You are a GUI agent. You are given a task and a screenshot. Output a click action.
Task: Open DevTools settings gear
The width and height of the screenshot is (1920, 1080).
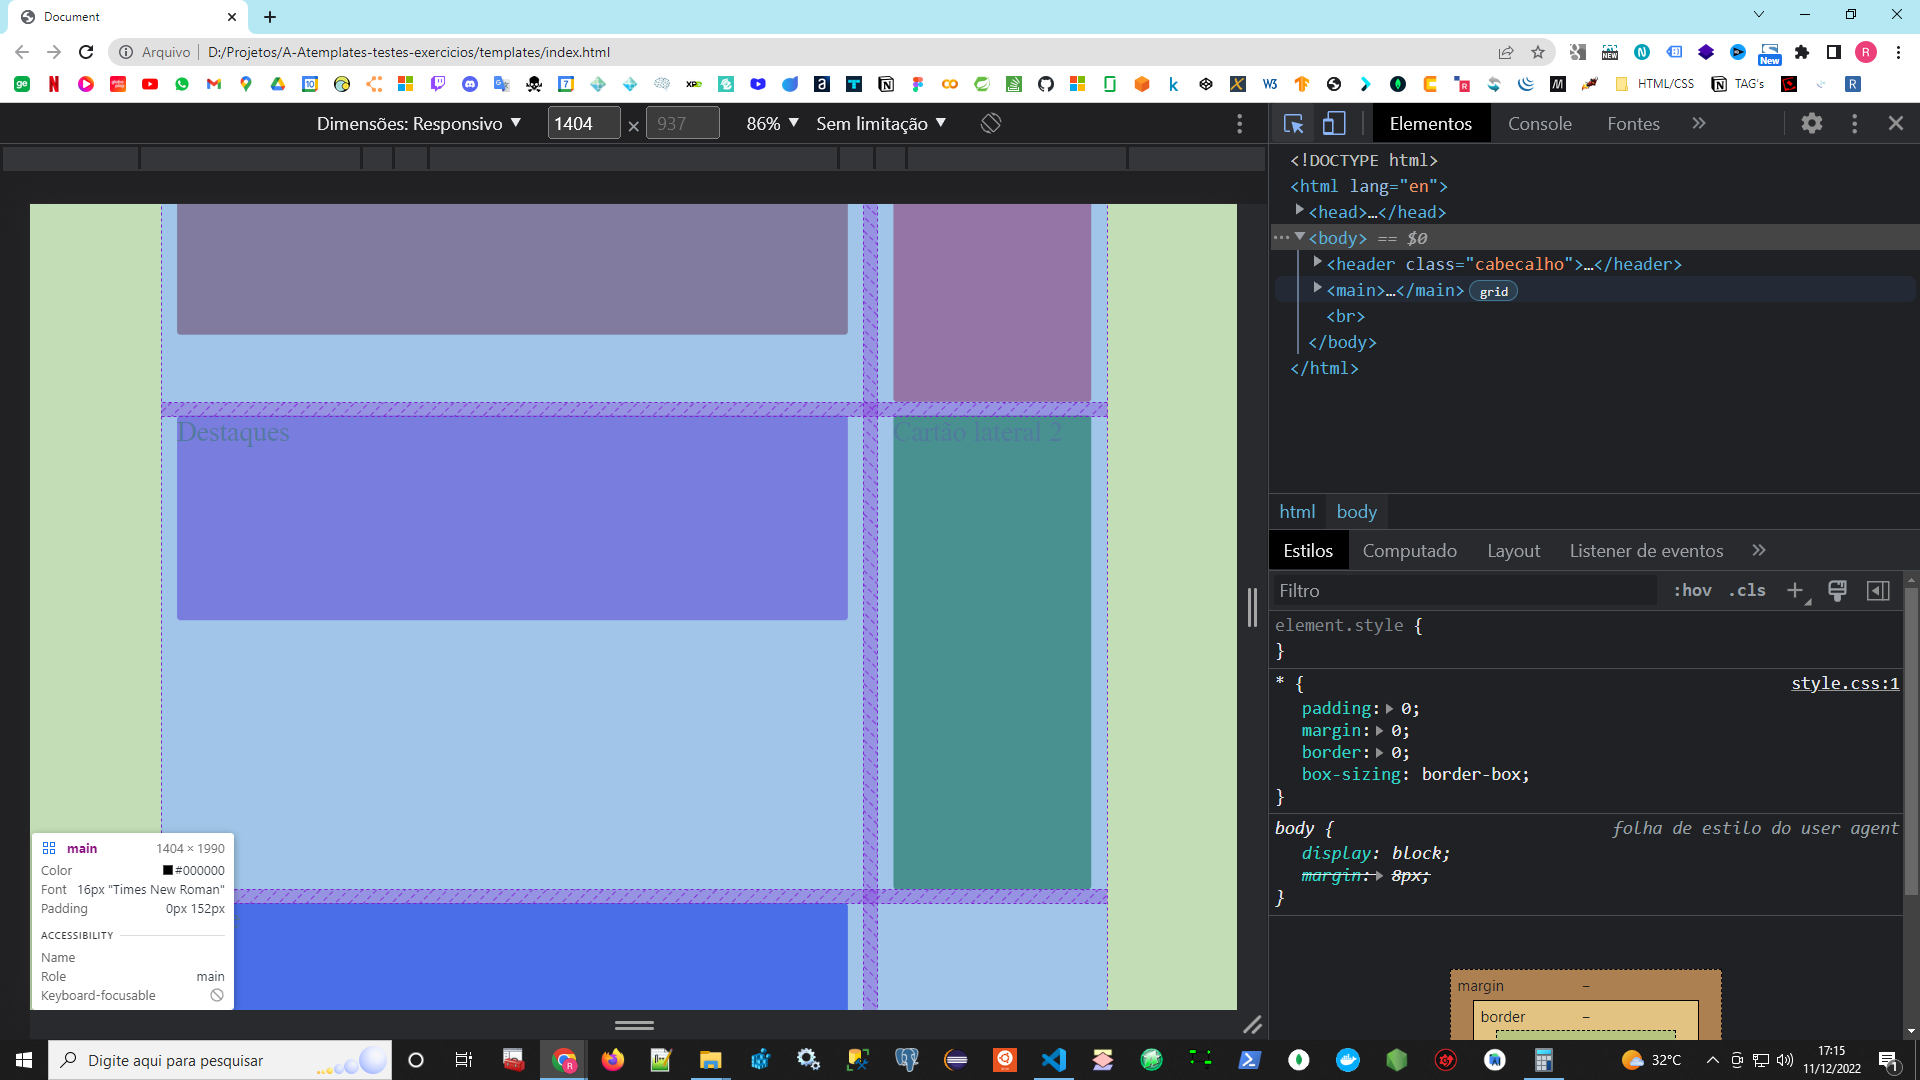point(1812,123)
